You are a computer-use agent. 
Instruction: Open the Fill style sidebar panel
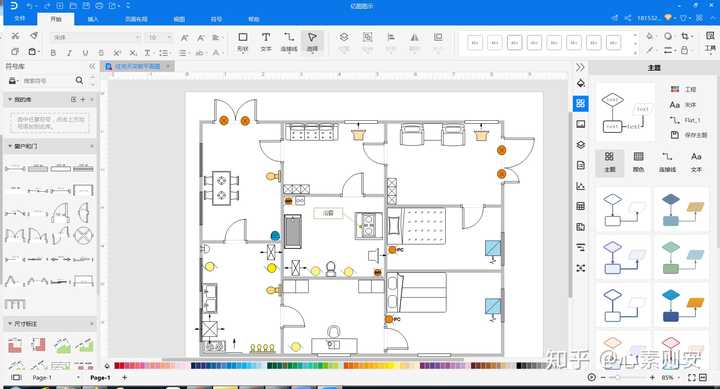[580, 83]
